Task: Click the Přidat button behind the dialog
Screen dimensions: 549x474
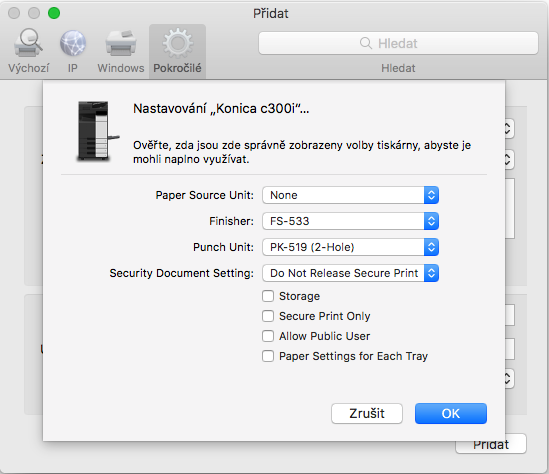Action: 491,445
